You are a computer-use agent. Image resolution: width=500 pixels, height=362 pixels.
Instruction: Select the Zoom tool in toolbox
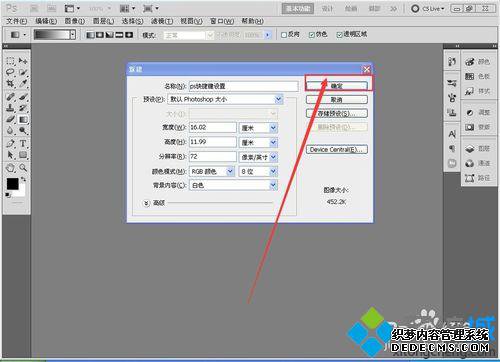[23, 168]
